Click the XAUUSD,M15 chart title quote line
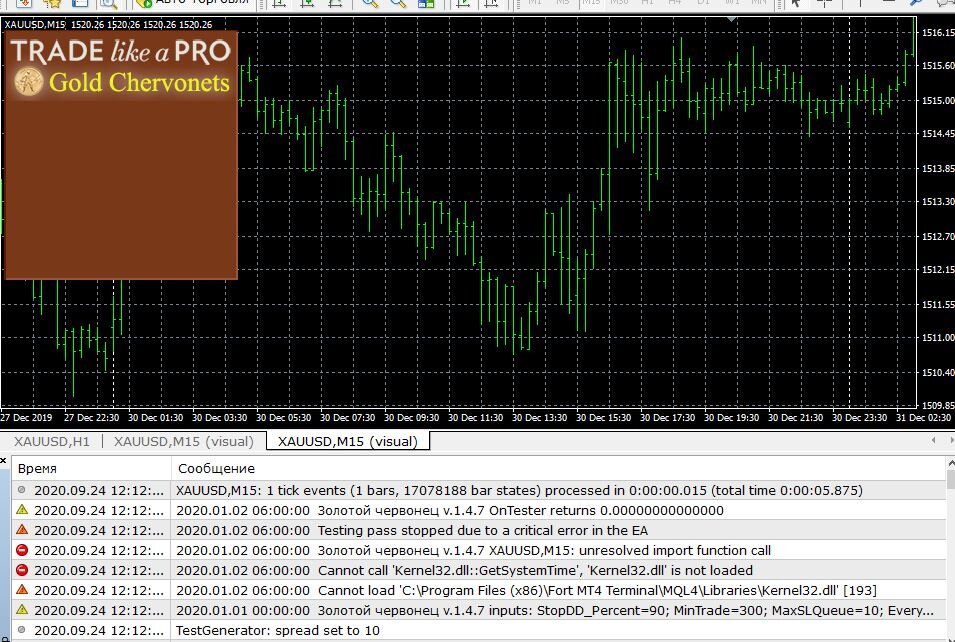This screenshot has height=642, width=955. tap(108, 24)
